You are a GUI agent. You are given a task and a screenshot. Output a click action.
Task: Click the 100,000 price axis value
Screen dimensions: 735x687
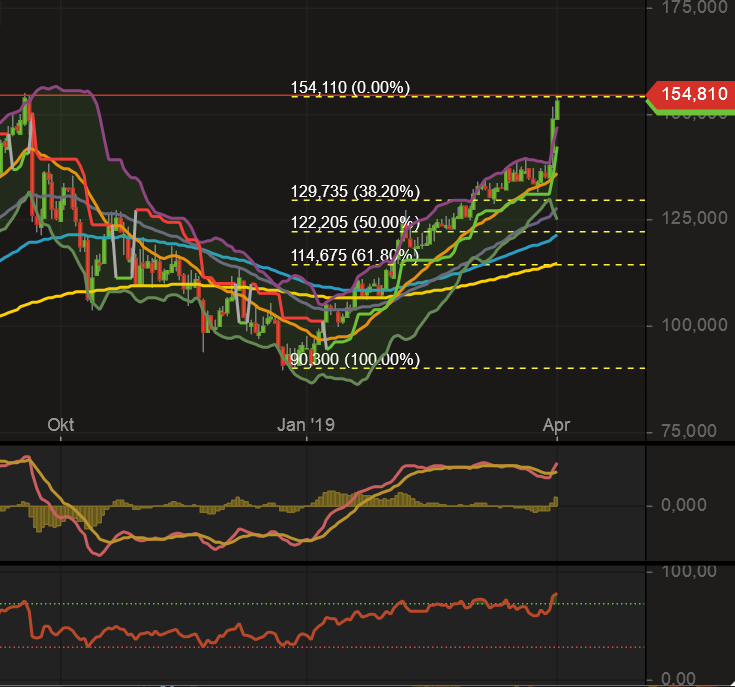694,325
